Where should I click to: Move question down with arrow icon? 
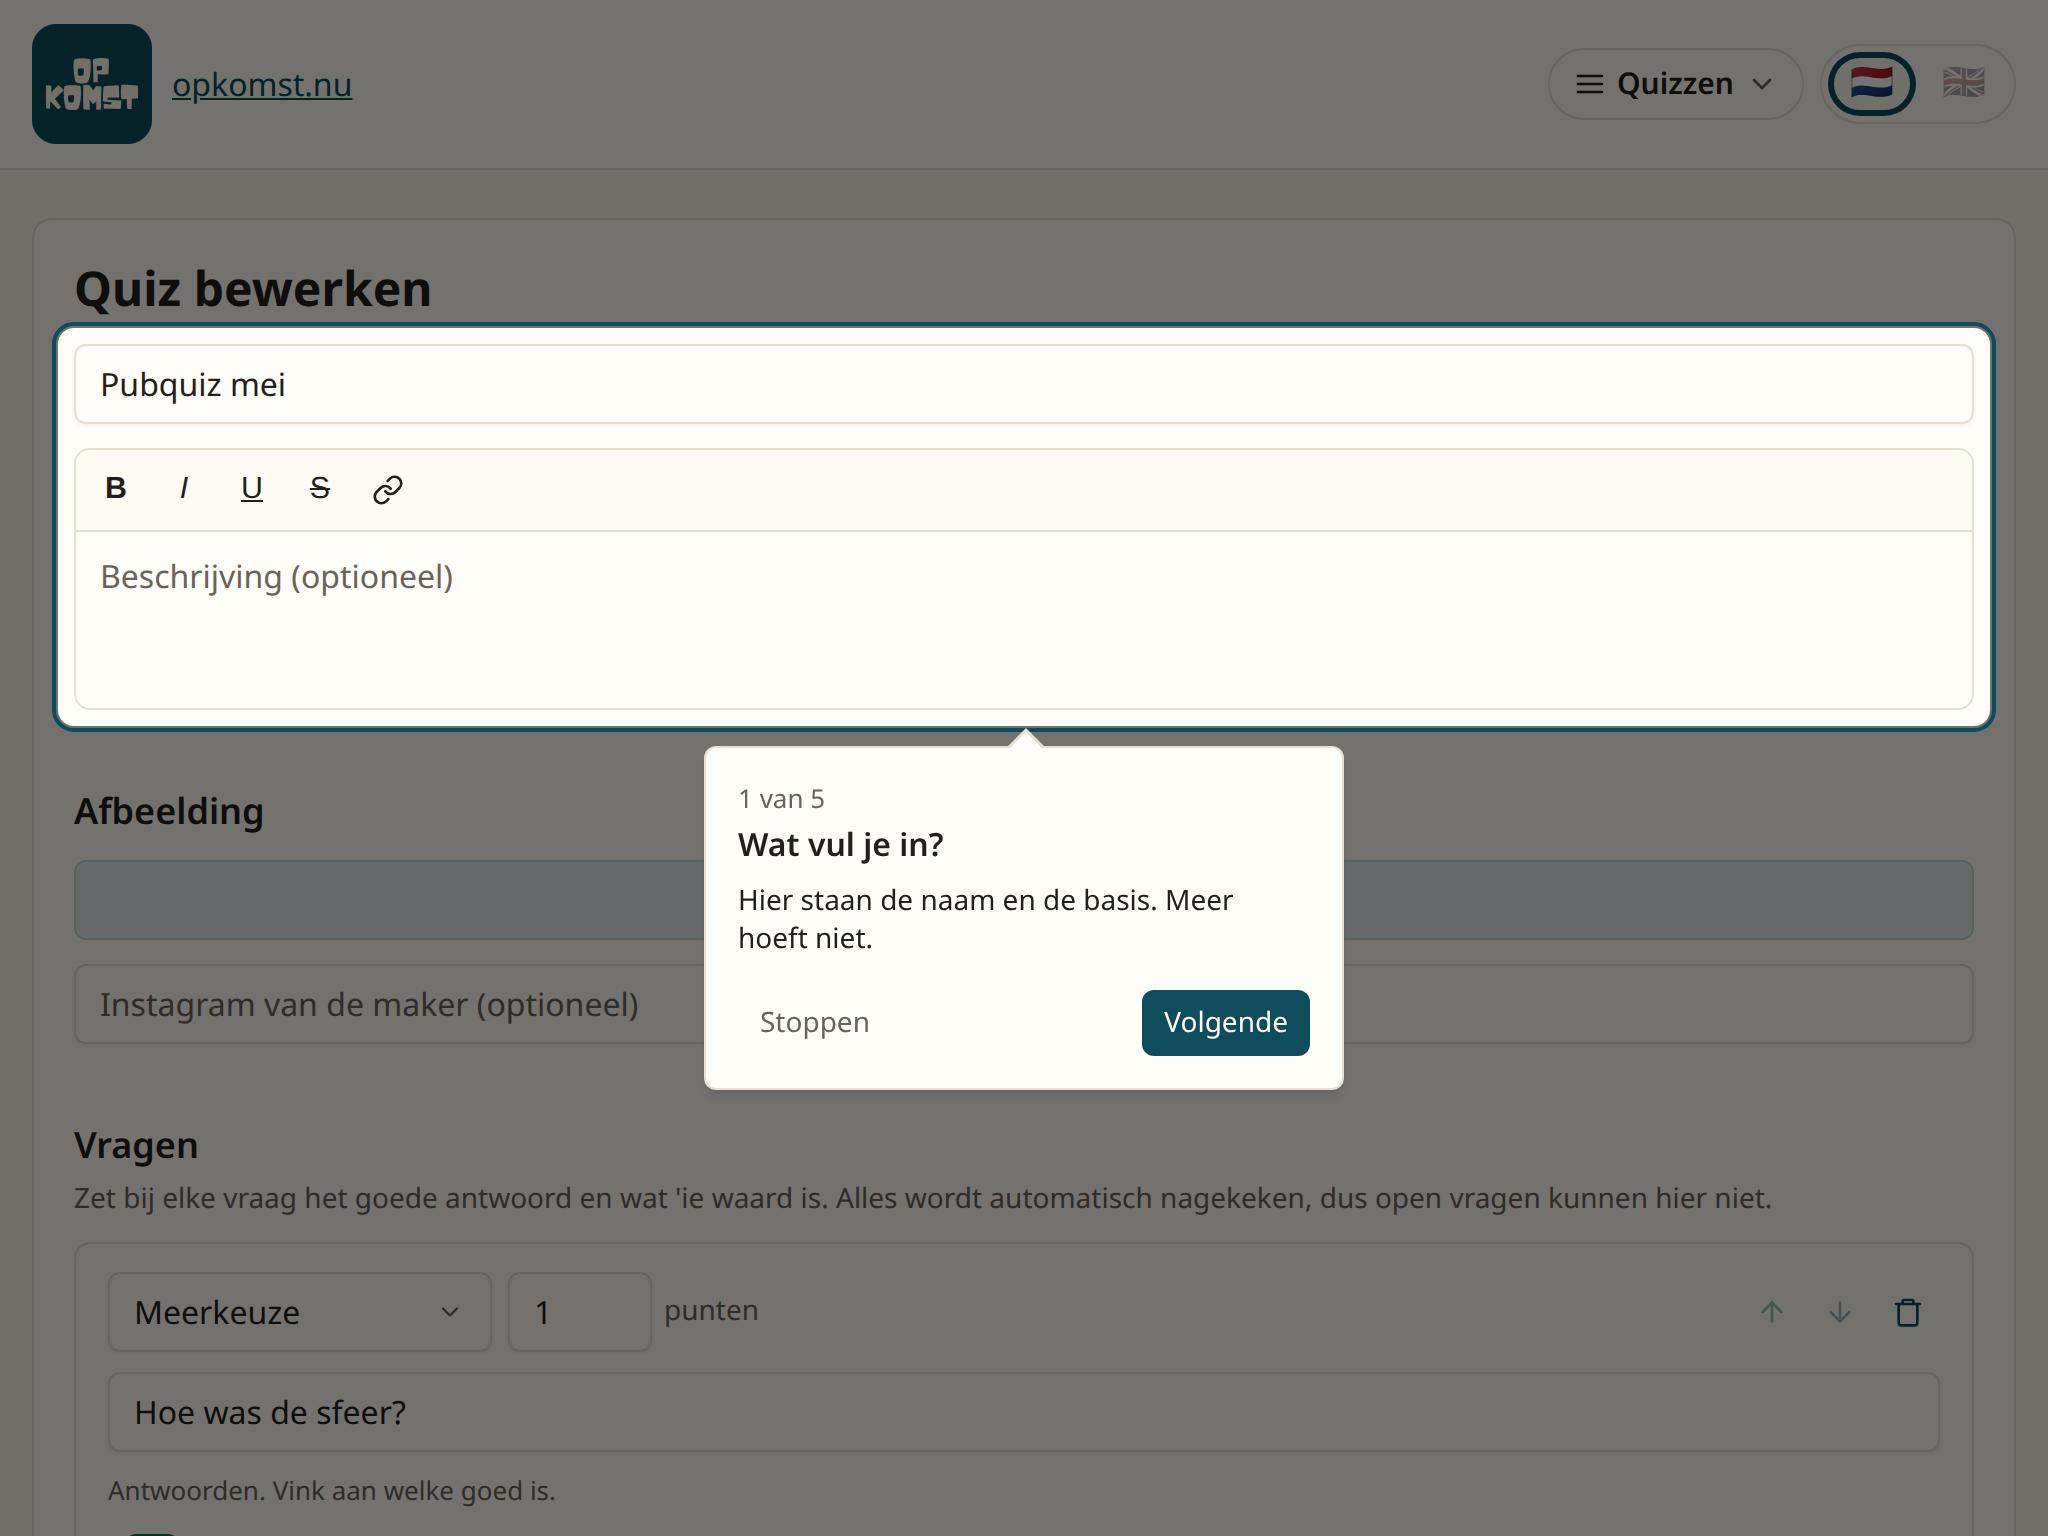[1840, 1312]
